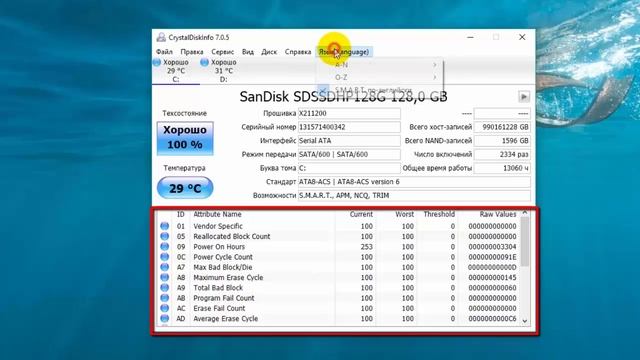Image resolution: width=640 pixels, height=360 pixels.
Task: Click the CrystalDiskInfo app icon in title bar
Action: 161,37
